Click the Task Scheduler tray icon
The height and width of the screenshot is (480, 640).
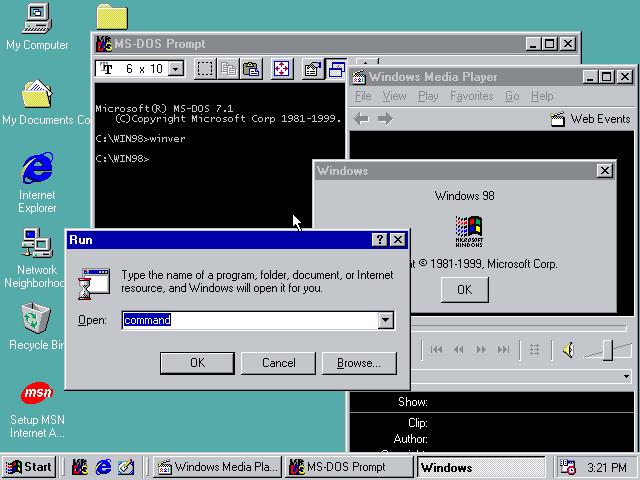click(567, 467)
